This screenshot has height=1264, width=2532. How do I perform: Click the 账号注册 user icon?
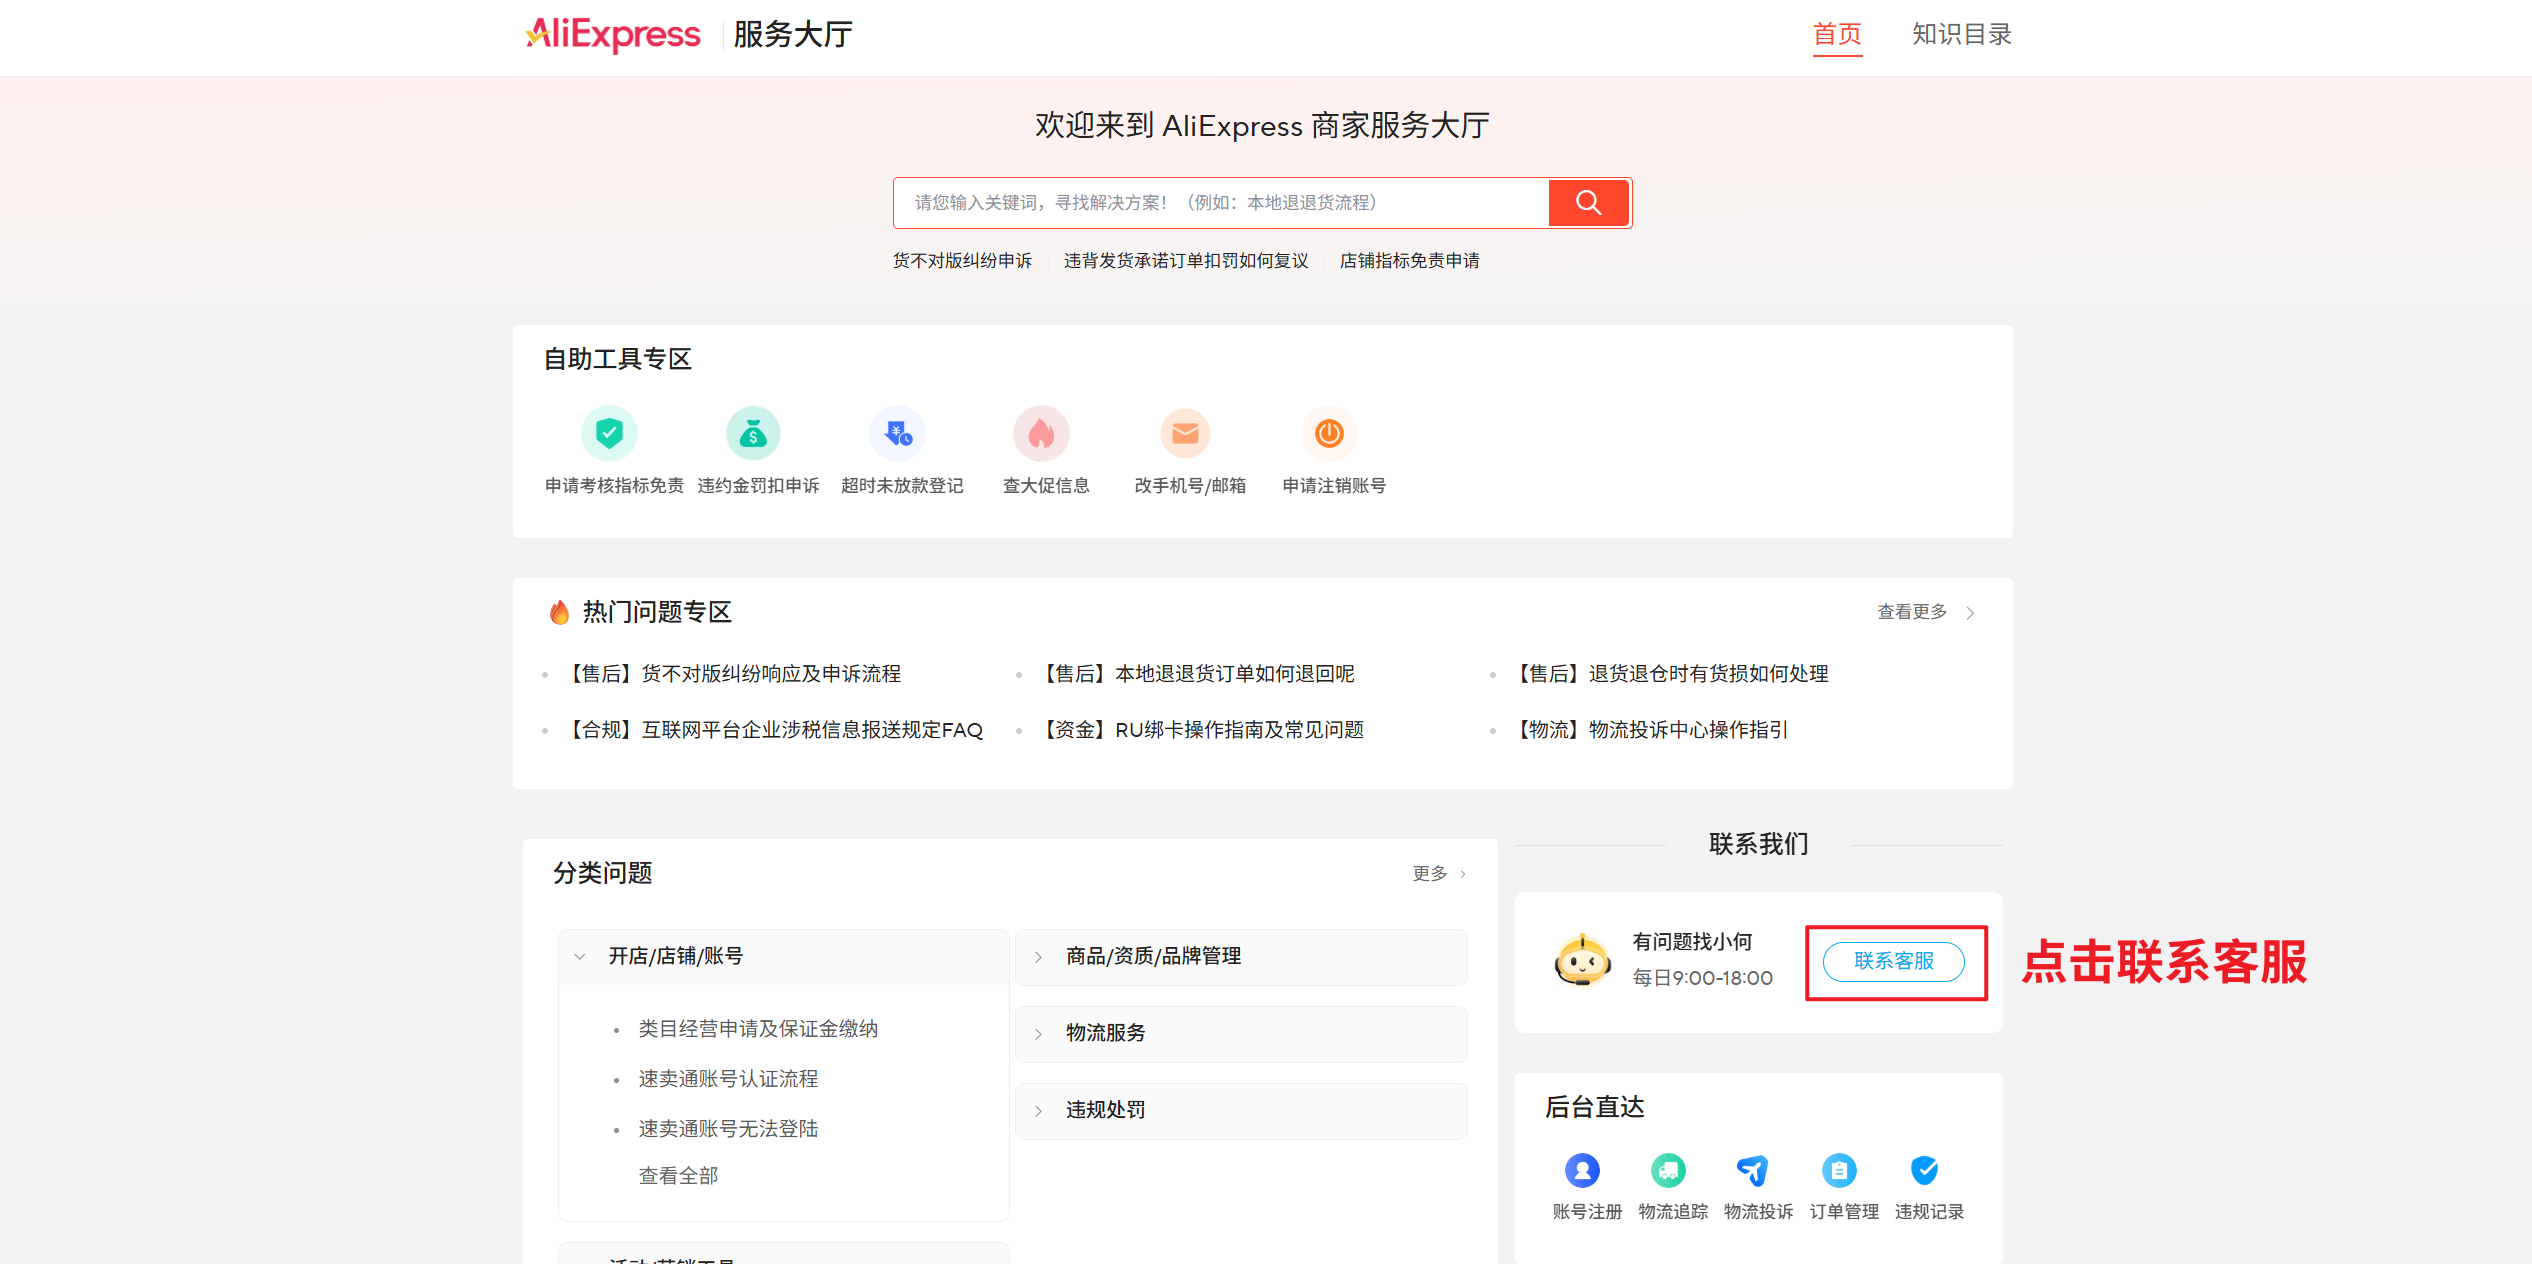tap(1582, 1170)
